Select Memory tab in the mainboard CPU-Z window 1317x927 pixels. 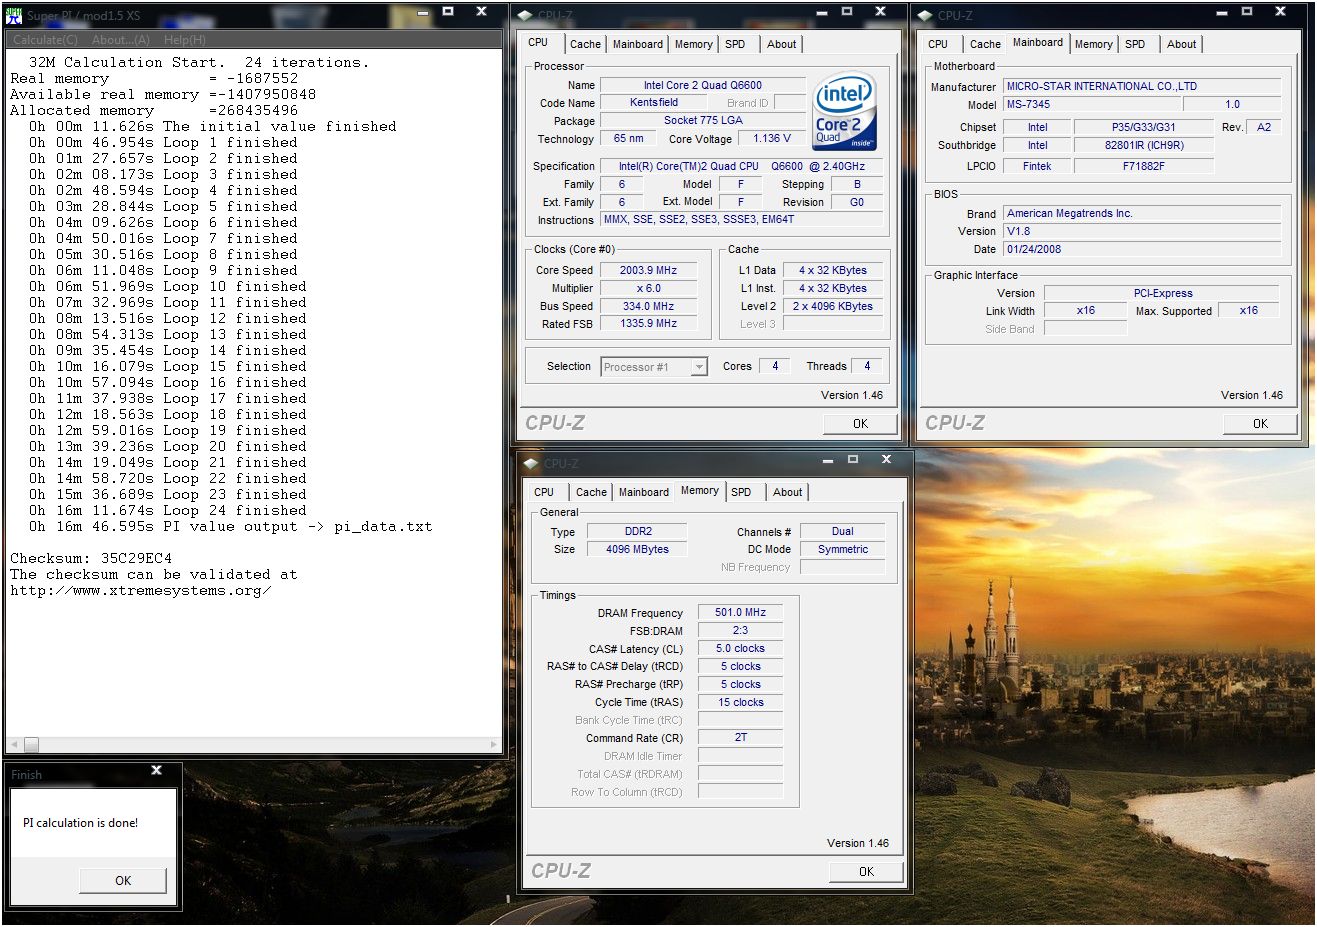(x=1093, y=44)
